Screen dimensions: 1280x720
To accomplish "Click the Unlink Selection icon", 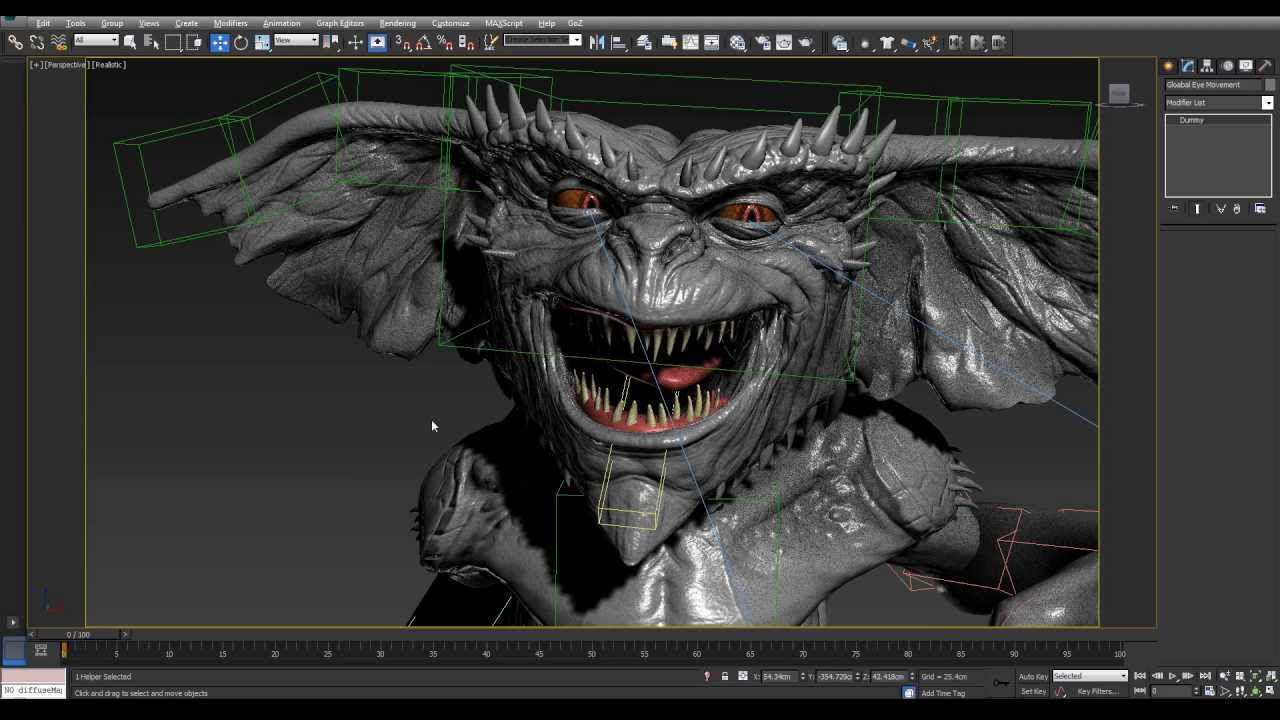I will 37,42.
